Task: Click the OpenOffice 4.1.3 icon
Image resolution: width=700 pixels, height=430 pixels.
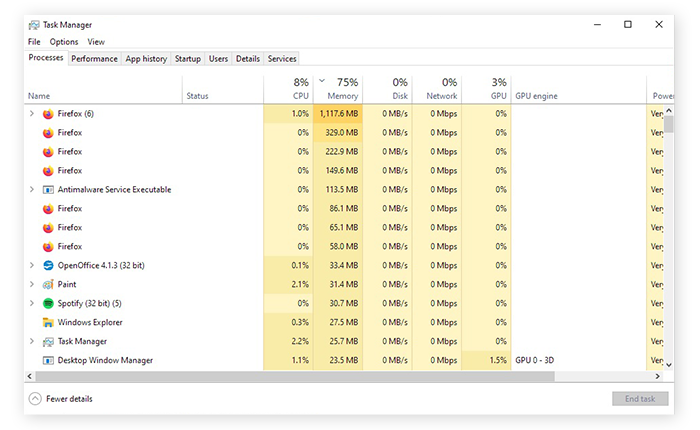Action: (x=48, y=266)
